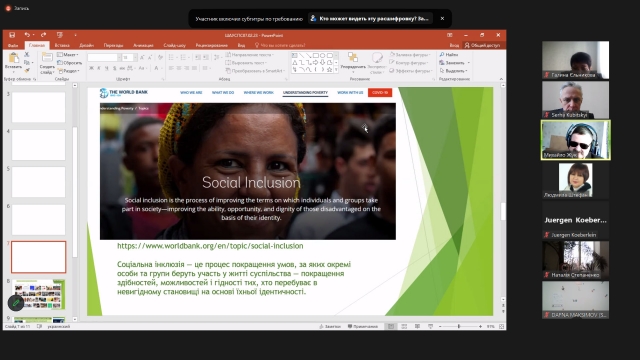Pick the oval shape from shapes gallery
Image resolution: width=640 pixels, height=360 pixels.
(322, 56)
